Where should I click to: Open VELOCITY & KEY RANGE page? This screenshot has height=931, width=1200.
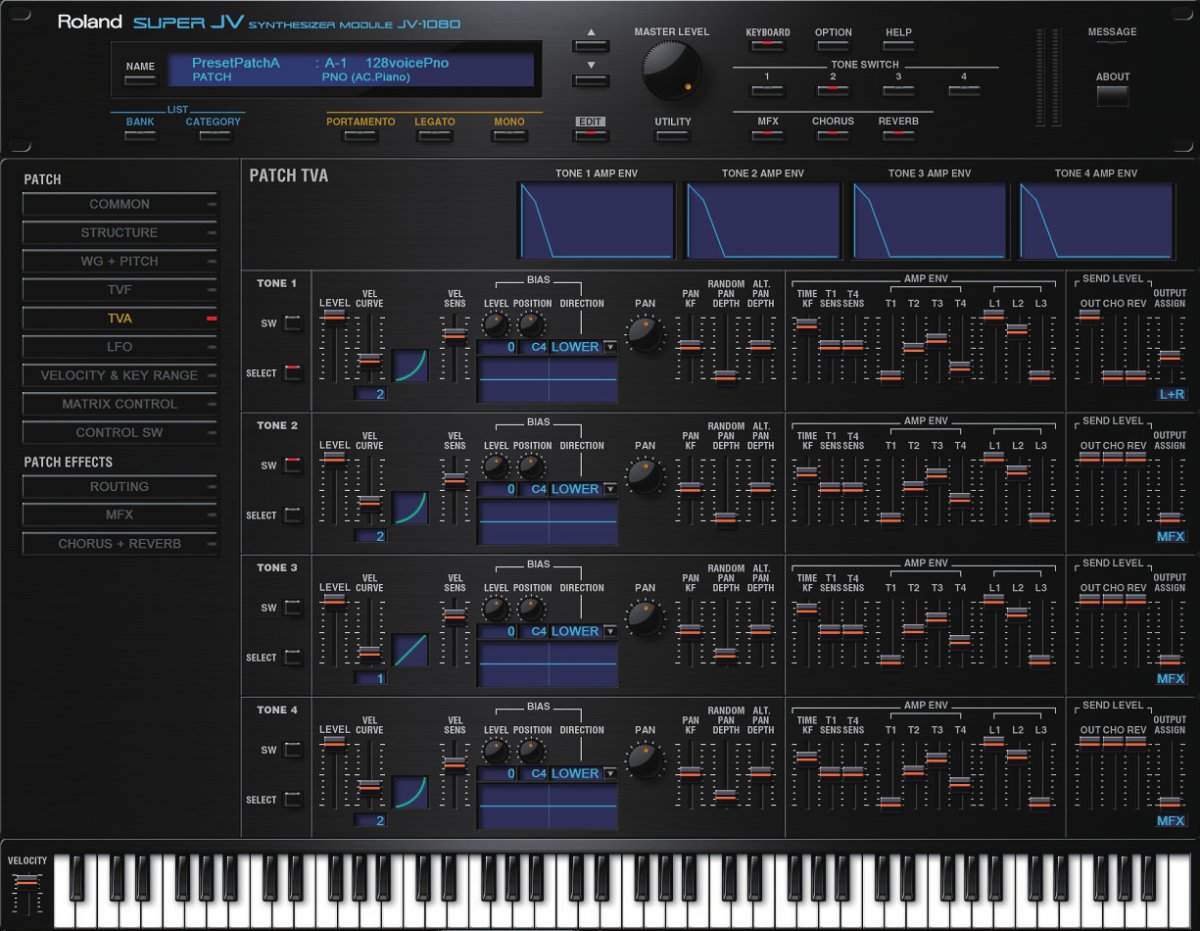tap(120, 376)
